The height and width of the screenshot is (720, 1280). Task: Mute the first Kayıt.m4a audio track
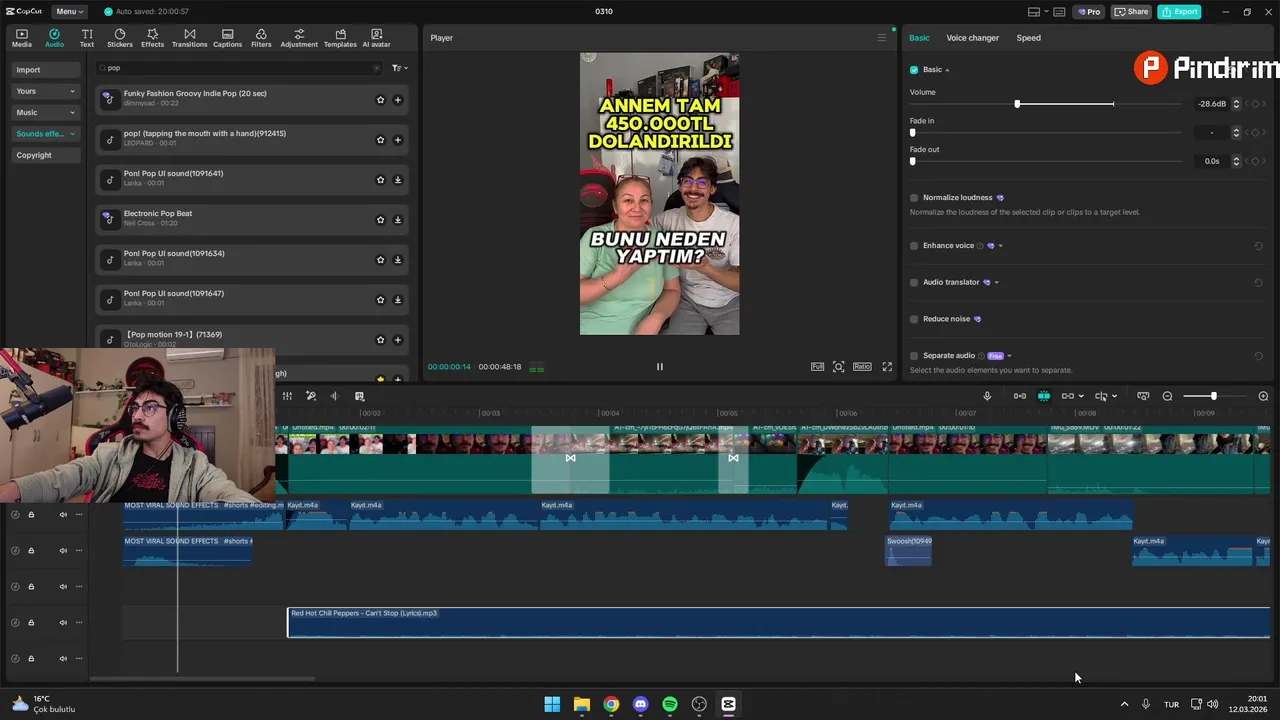pyautogui.click(x=63, y=515)
